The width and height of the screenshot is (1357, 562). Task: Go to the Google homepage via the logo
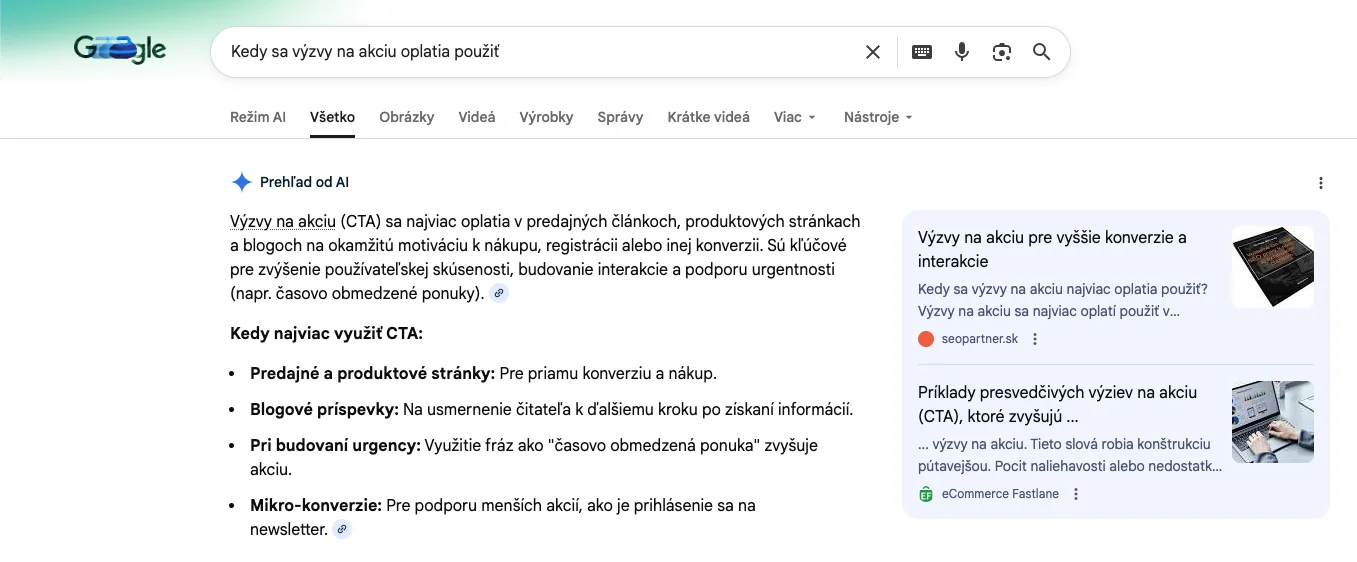point(120,50)
